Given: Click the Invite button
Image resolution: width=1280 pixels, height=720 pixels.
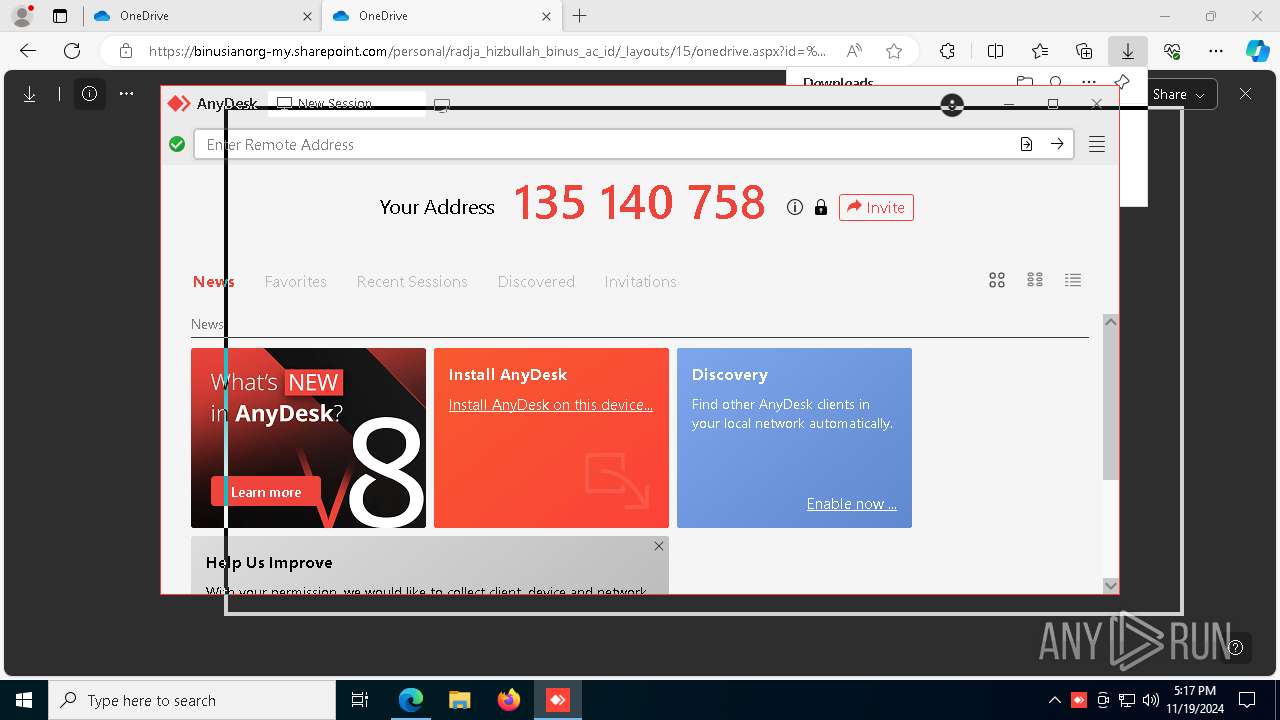Looking at the screenshot, I should [876, 207].
